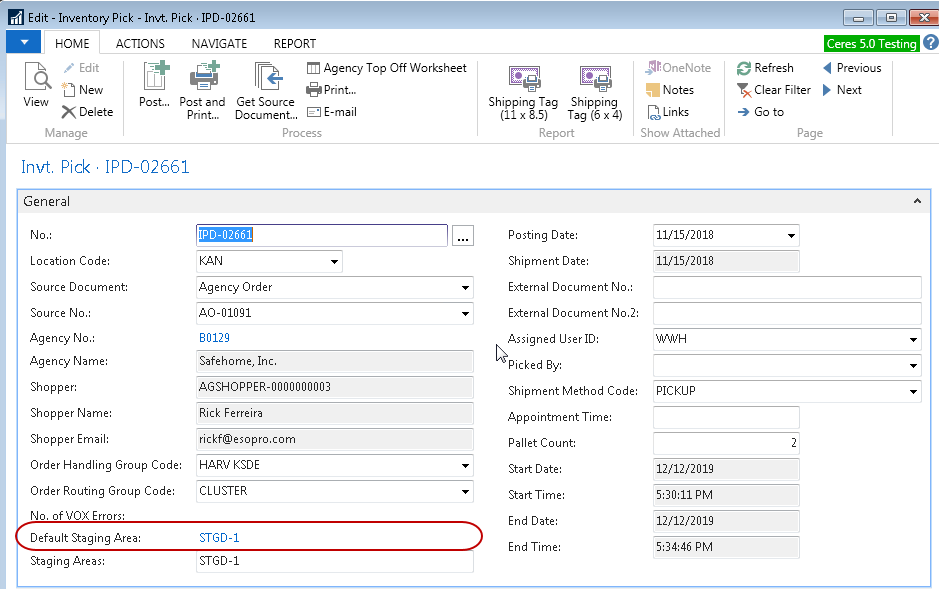The width and height of the screenshot is (939, 589).
Task: Switch to the ACTIONS ribbon tab
Action: tap(140, 44)
